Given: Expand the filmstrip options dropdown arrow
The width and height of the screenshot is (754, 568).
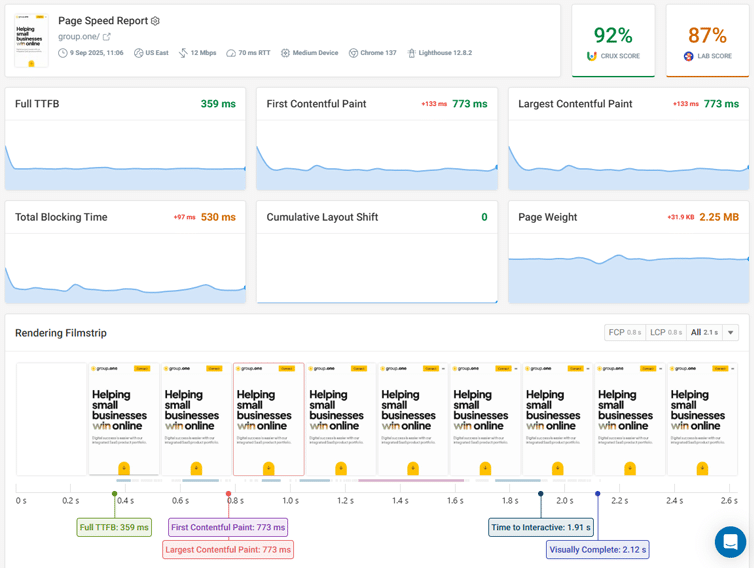Looking at the screenshot, I should pos(731,332).
